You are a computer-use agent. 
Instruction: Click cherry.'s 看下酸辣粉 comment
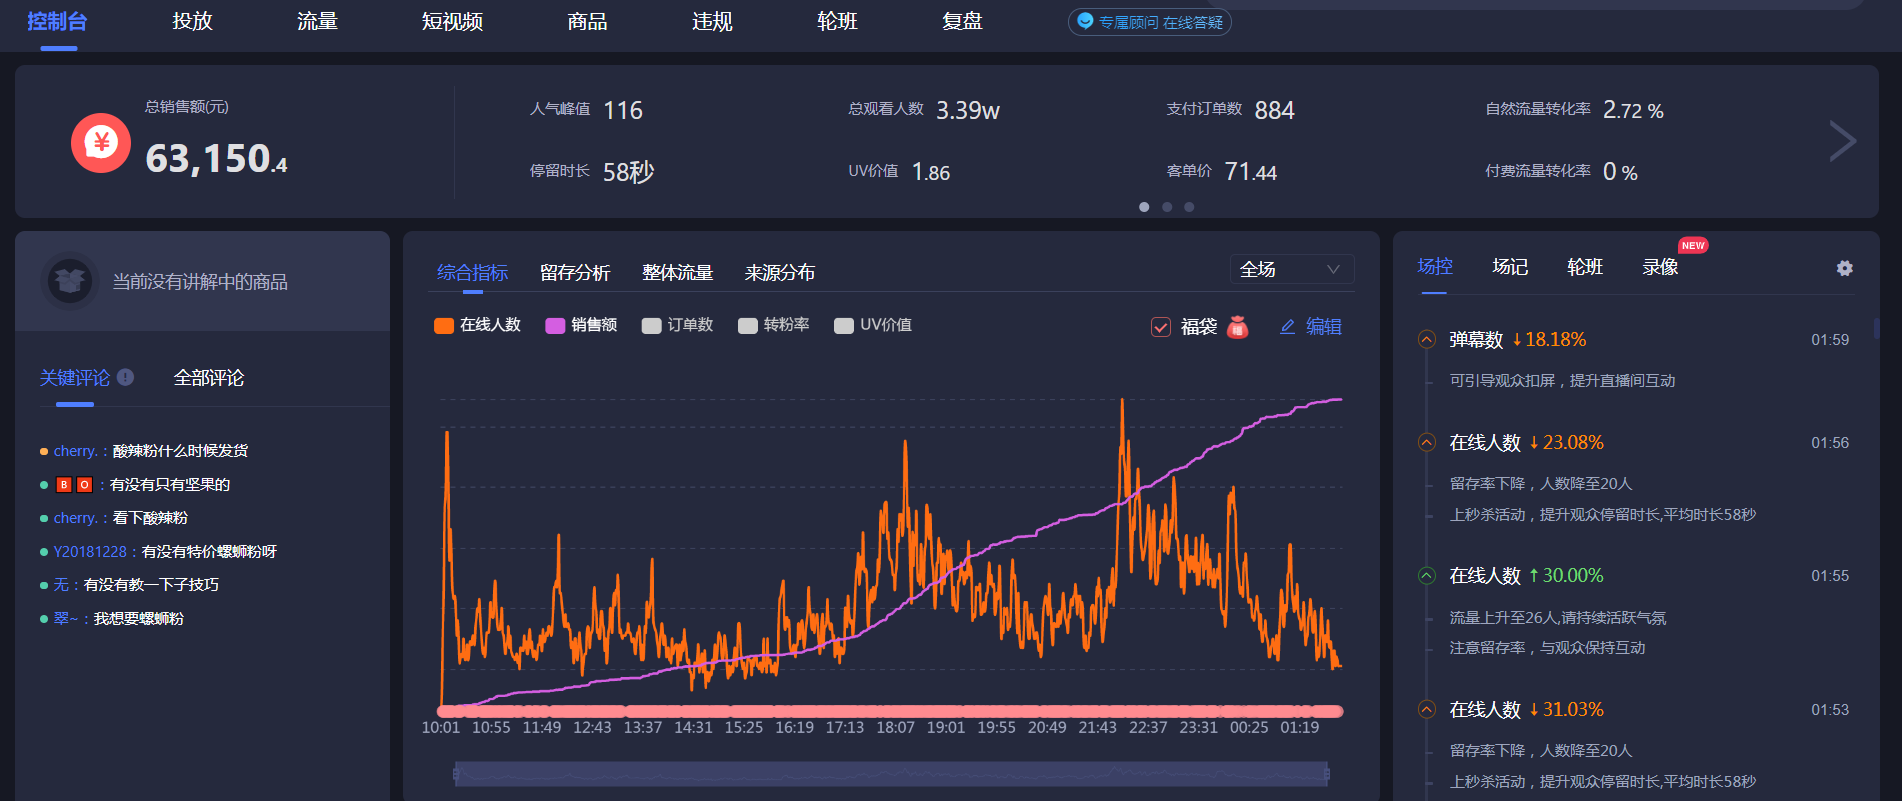pos(150,518)
